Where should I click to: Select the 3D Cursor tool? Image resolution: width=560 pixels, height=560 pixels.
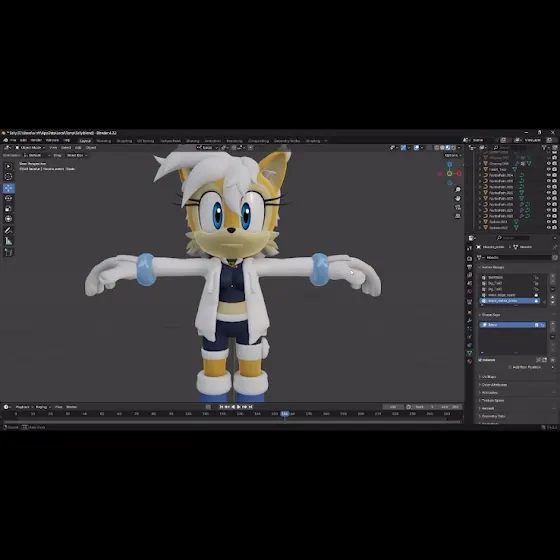[9, 176]
